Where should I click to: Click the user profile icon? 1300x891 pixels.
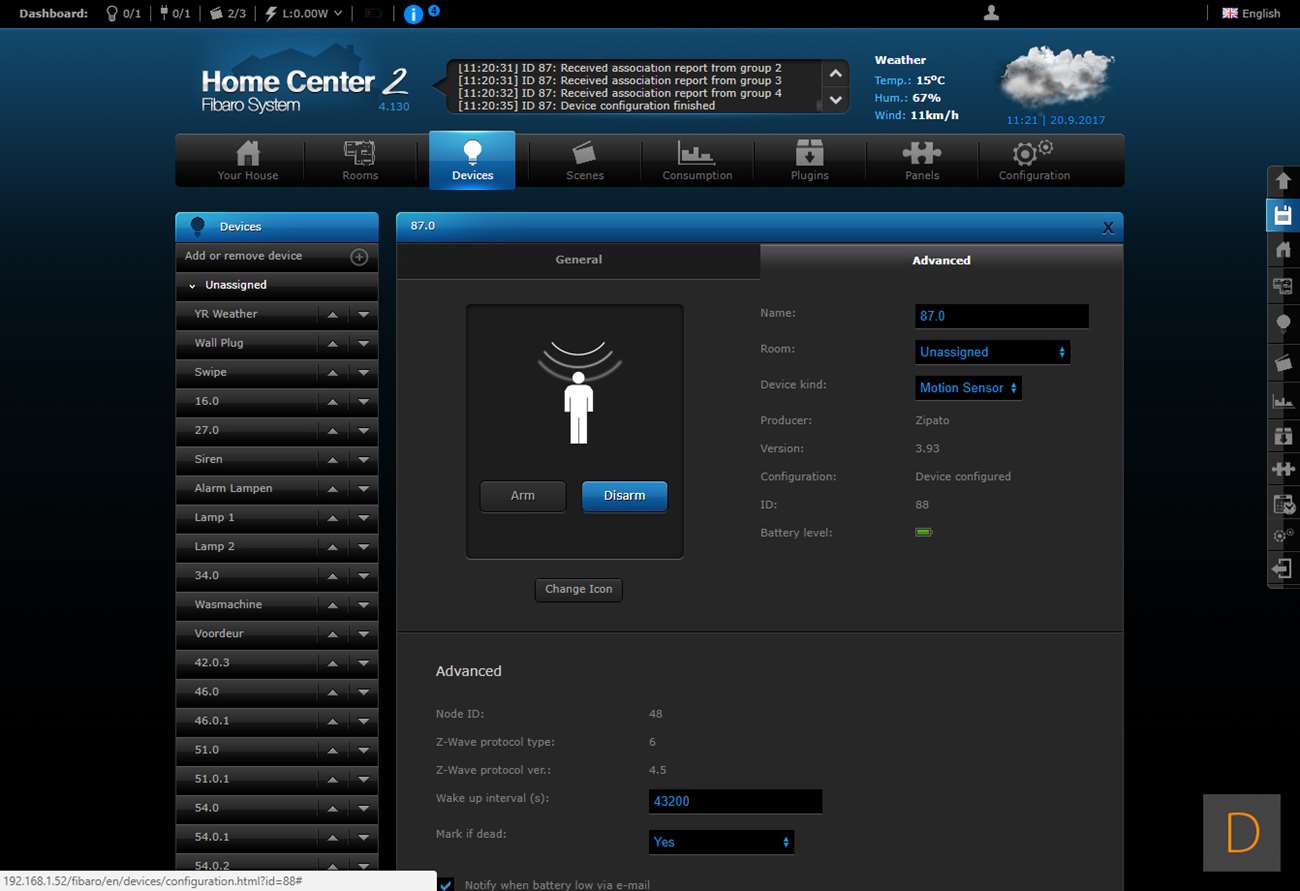[x=991, y=13]
